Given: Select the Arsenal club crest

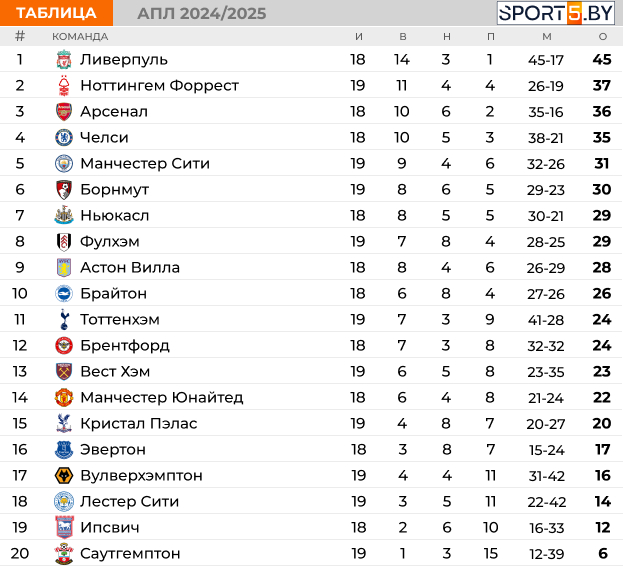Looking at the screenshot, I should tap(64, 112).
